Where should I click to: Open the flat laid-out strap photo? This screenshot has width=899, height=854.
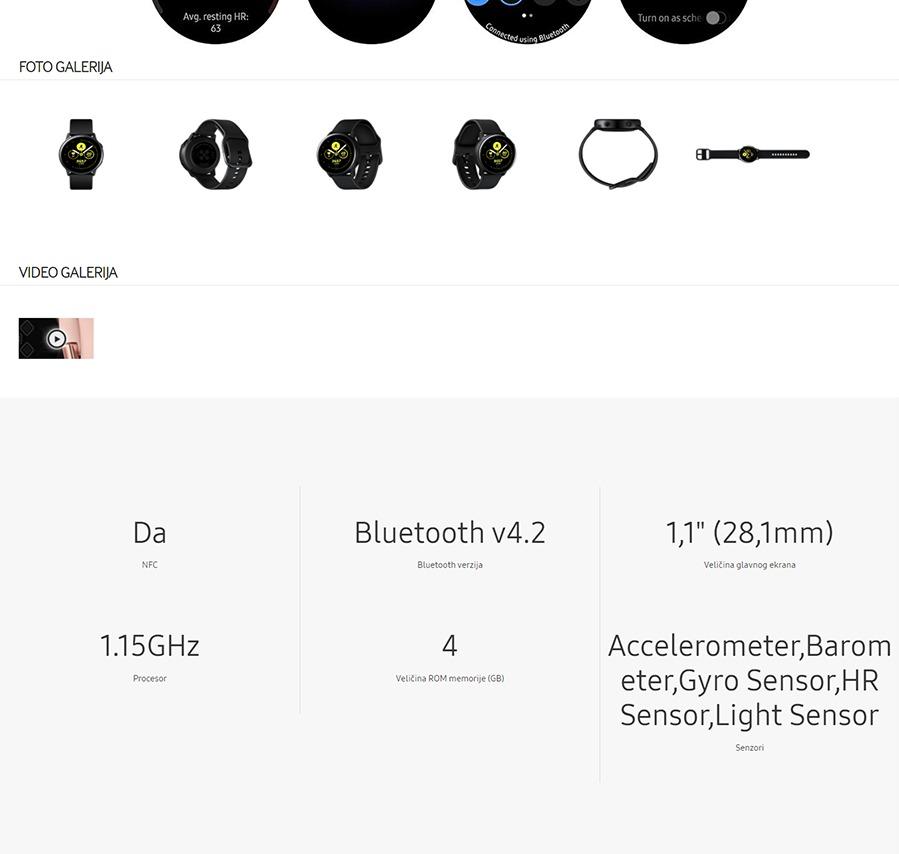pyautogui.click(x=752, y=154)
